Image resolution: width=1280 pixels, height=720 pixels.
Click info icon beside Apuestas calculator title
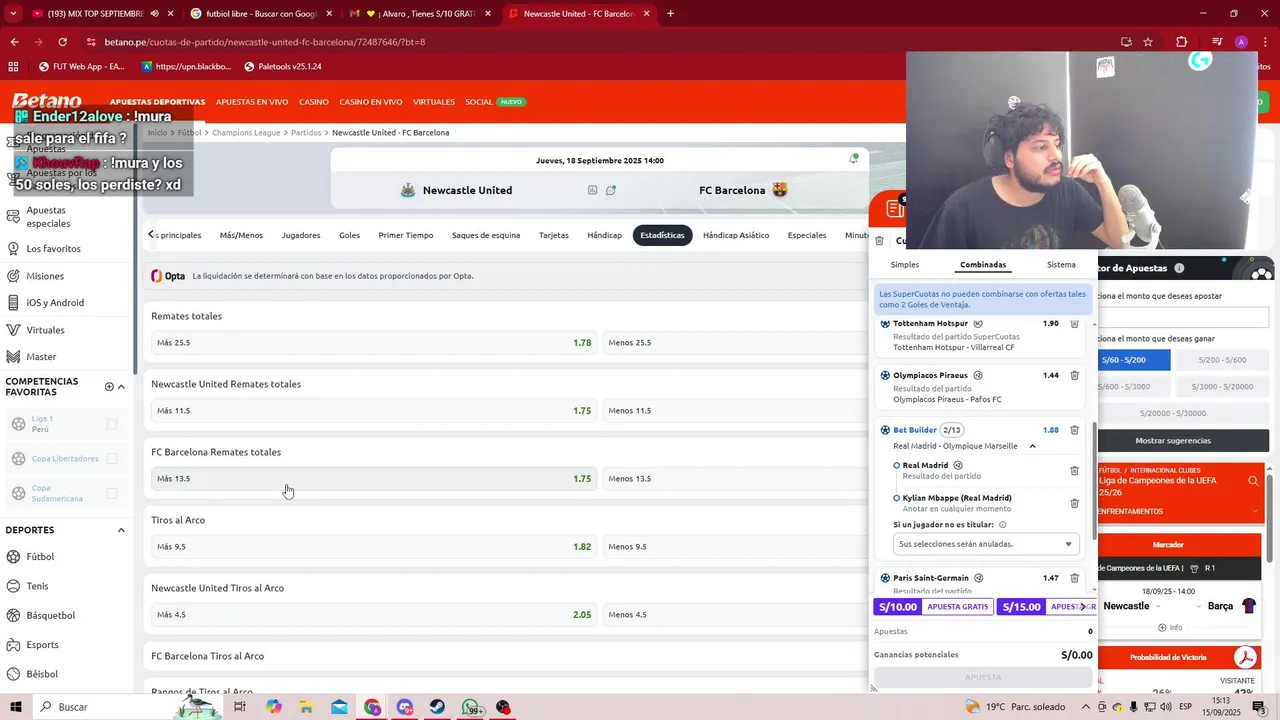tap(1179, 268)
